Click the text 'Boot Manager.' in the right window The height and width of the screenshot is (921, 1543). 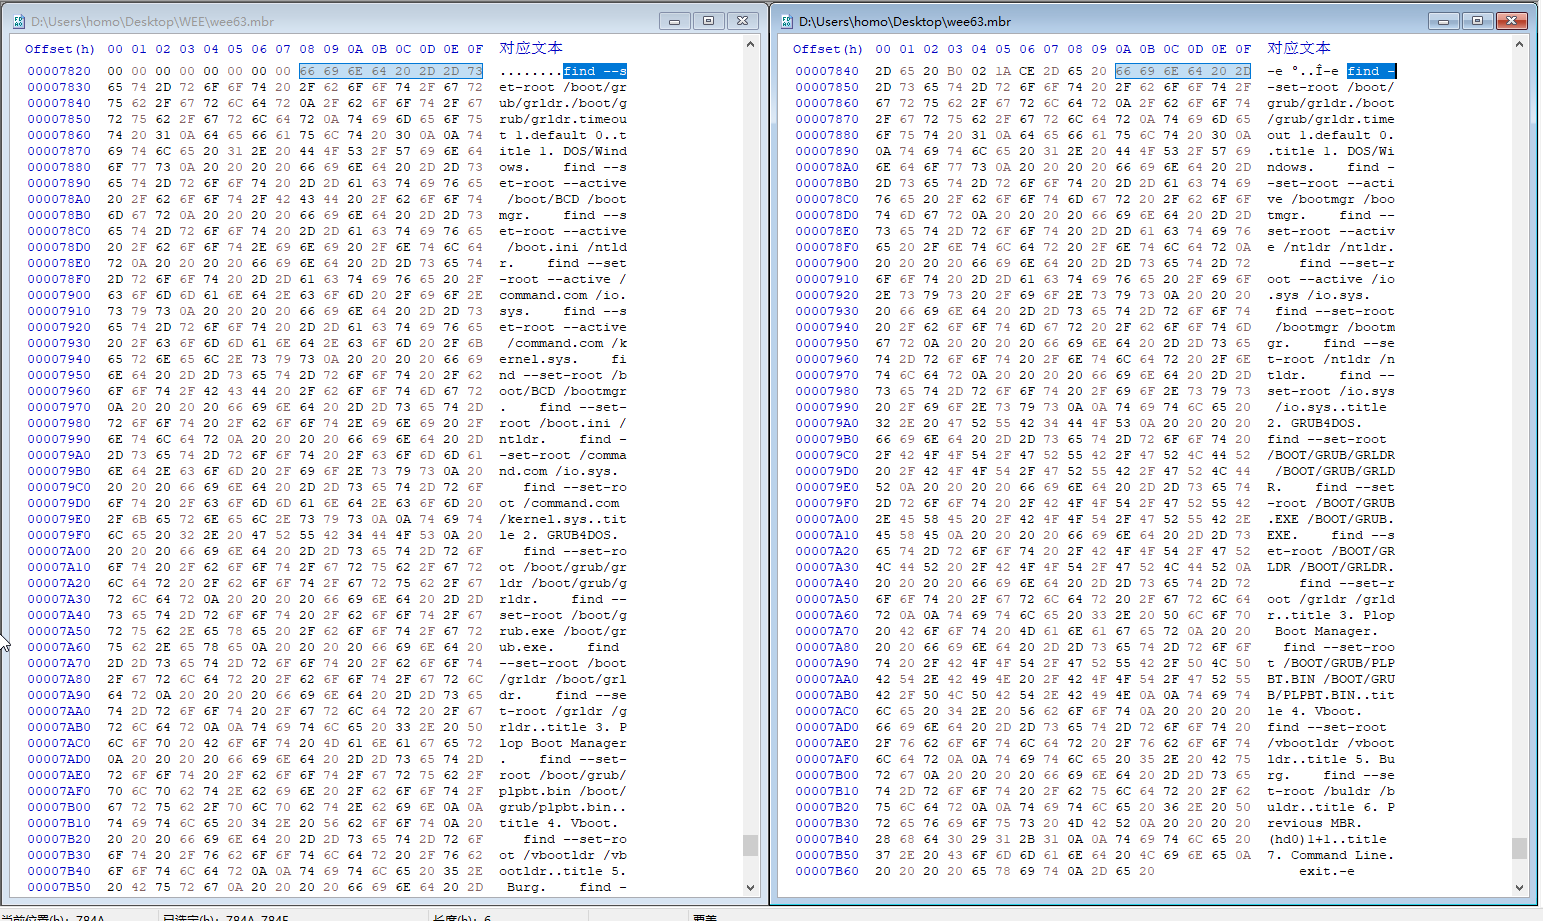(x=1327, y=631)
